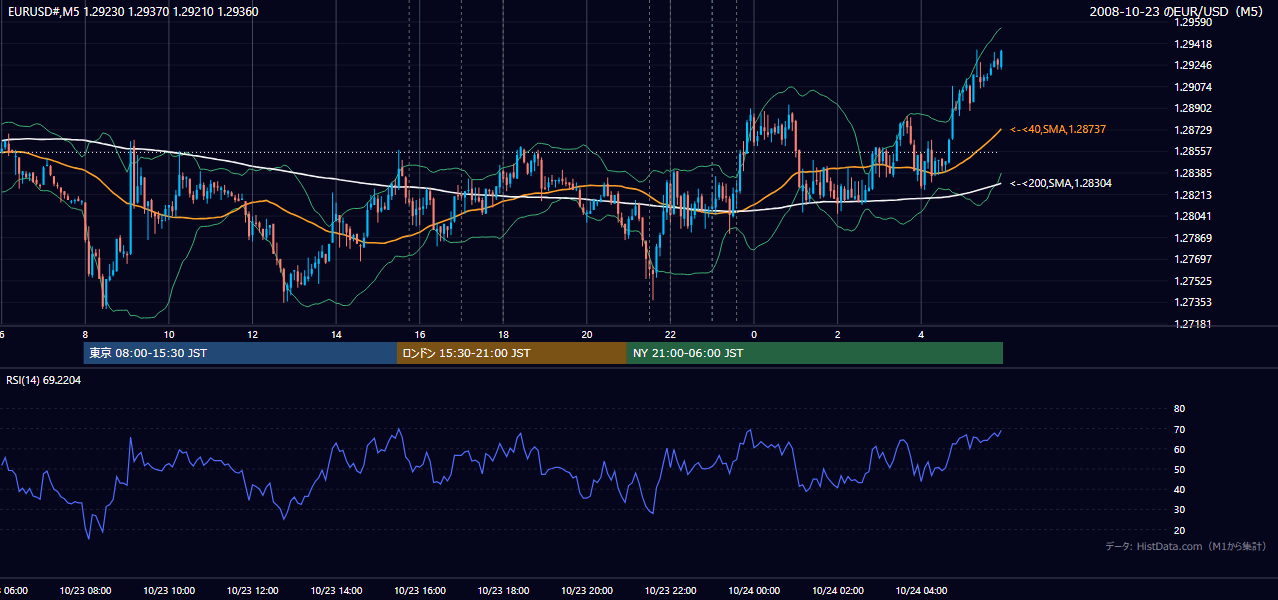Click price axis label 1.28385
1278x600 pixels.
pyautogui.click(x=1193, y=173)
